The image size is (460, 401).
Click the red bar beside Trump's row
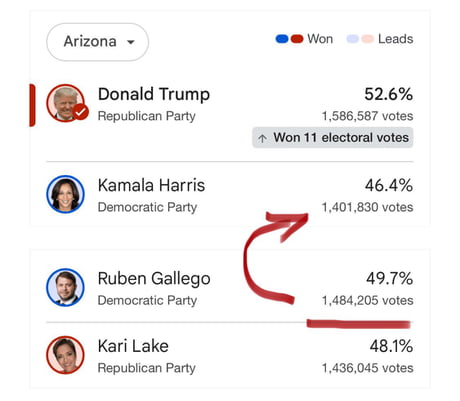pos(32,105)
